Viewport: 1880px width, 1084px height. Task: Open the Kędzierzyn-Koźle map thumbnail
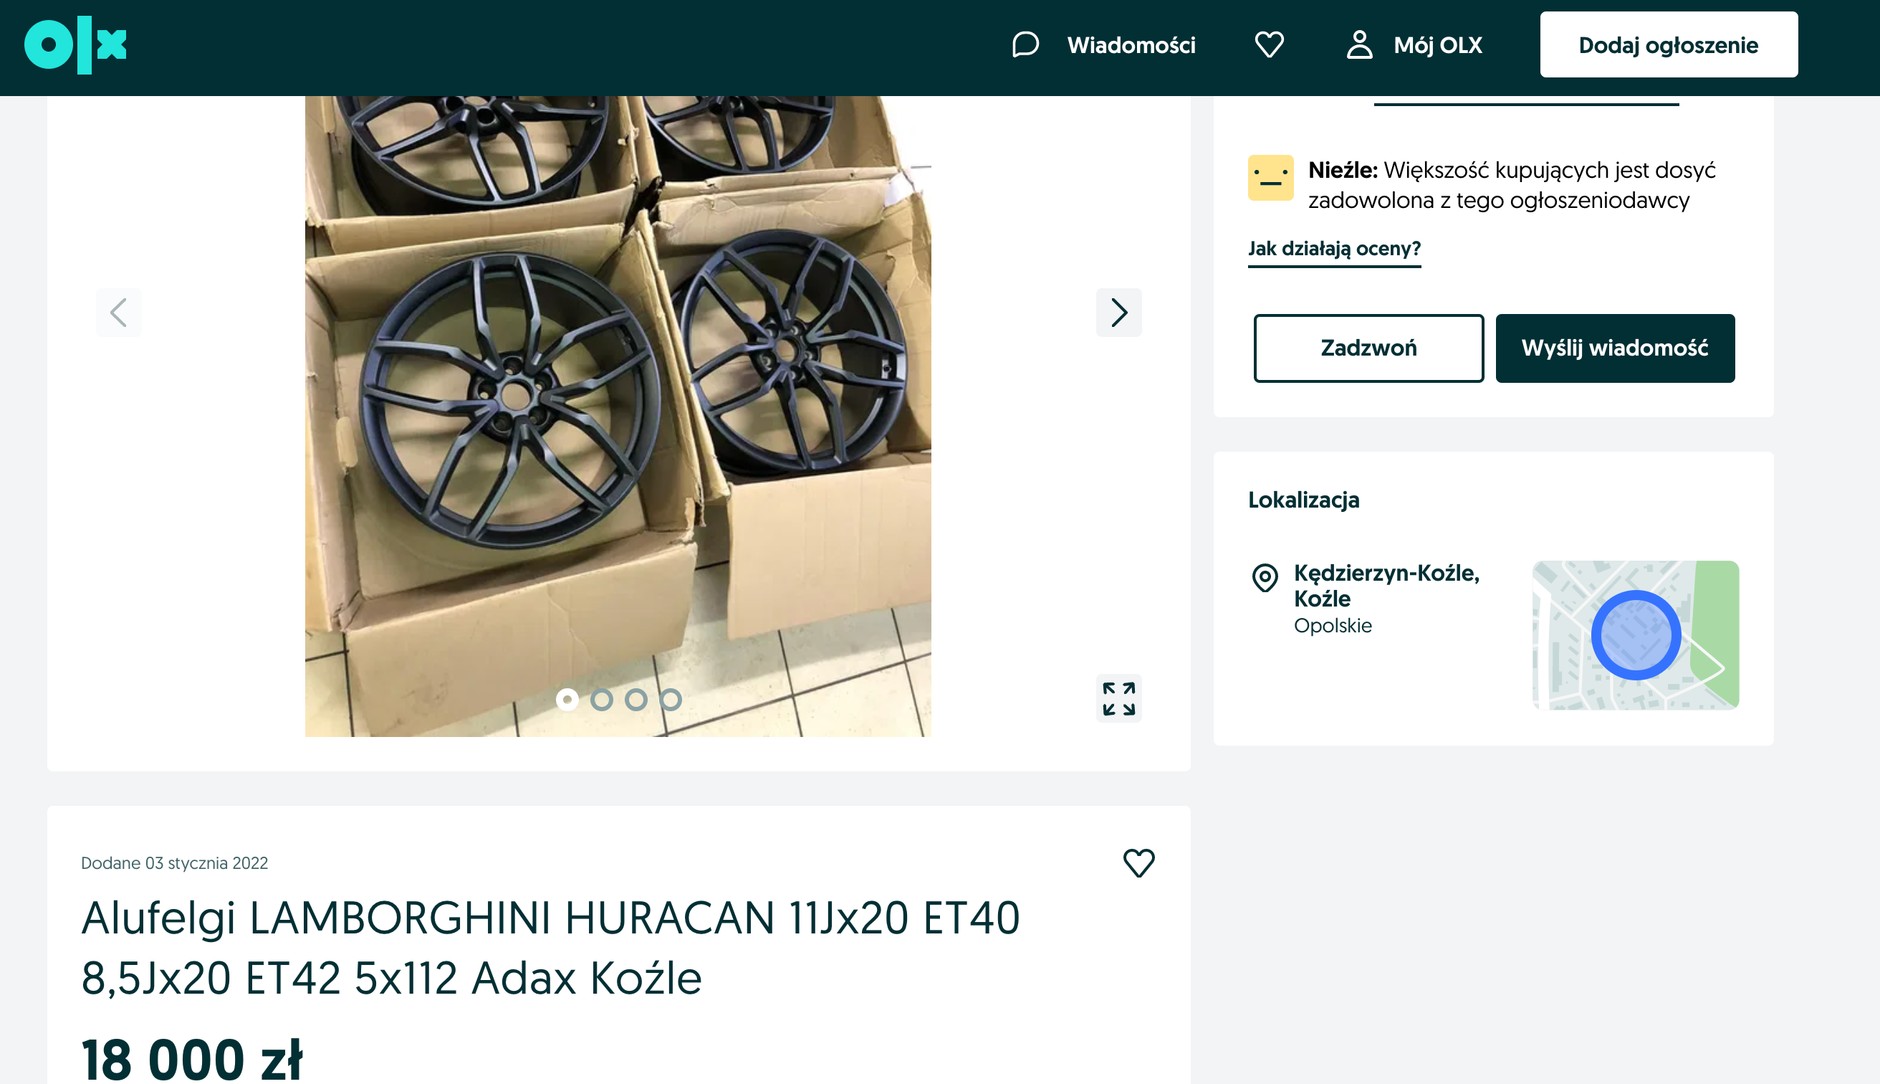[x=1635, y=635]
